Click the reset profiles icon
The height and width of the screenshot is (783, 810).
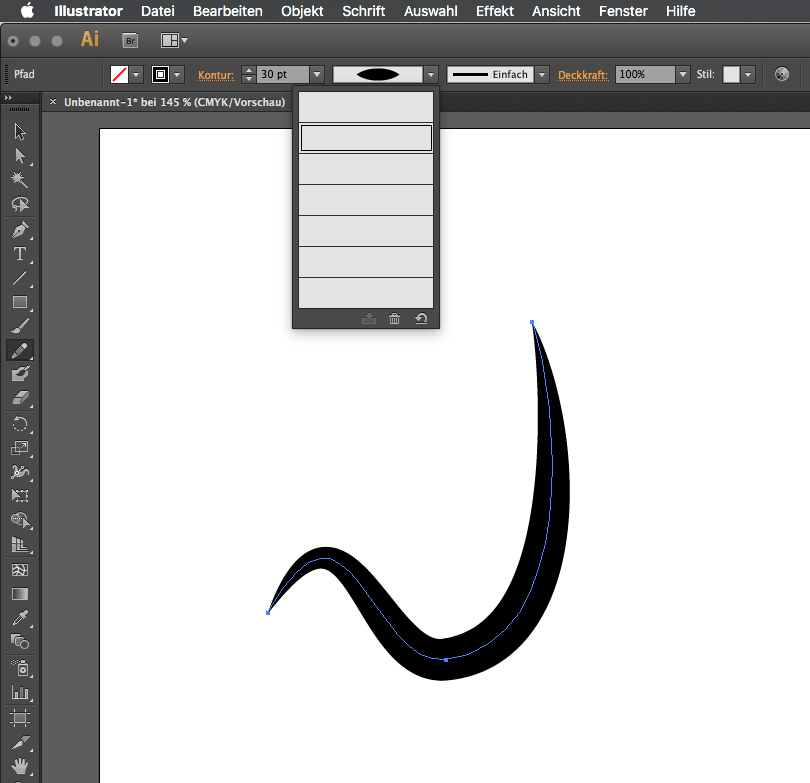point(422,319)
